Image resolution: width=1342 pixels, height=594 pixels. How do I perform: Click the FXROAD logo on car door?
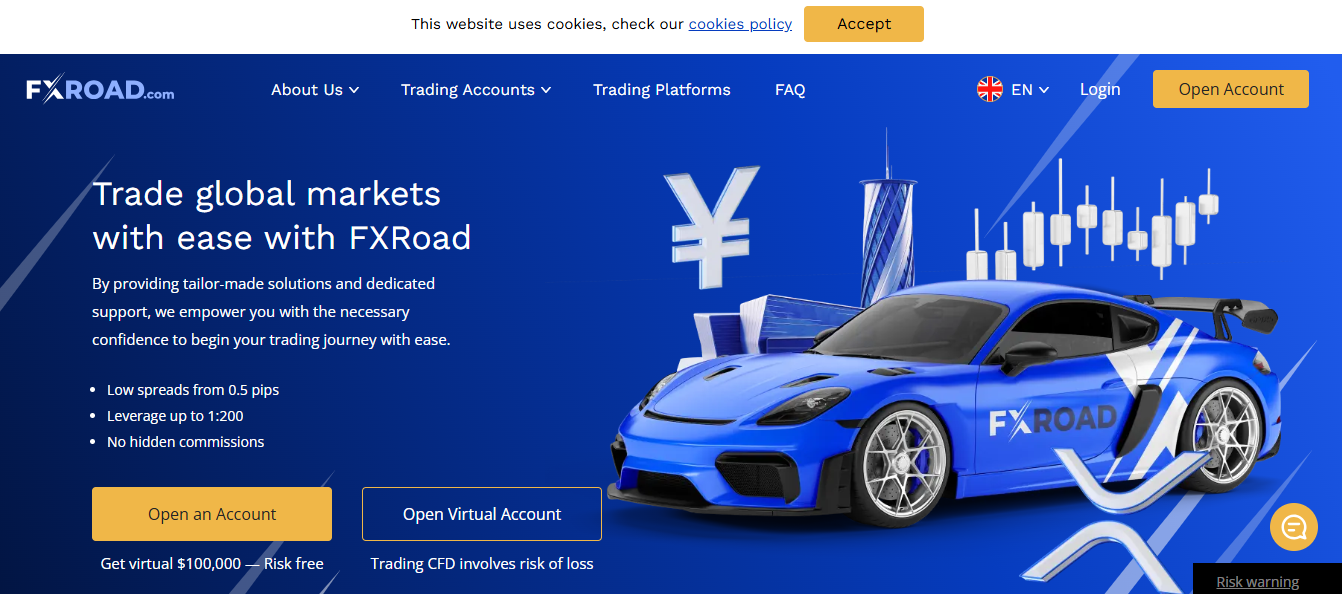coord(1053,420)
